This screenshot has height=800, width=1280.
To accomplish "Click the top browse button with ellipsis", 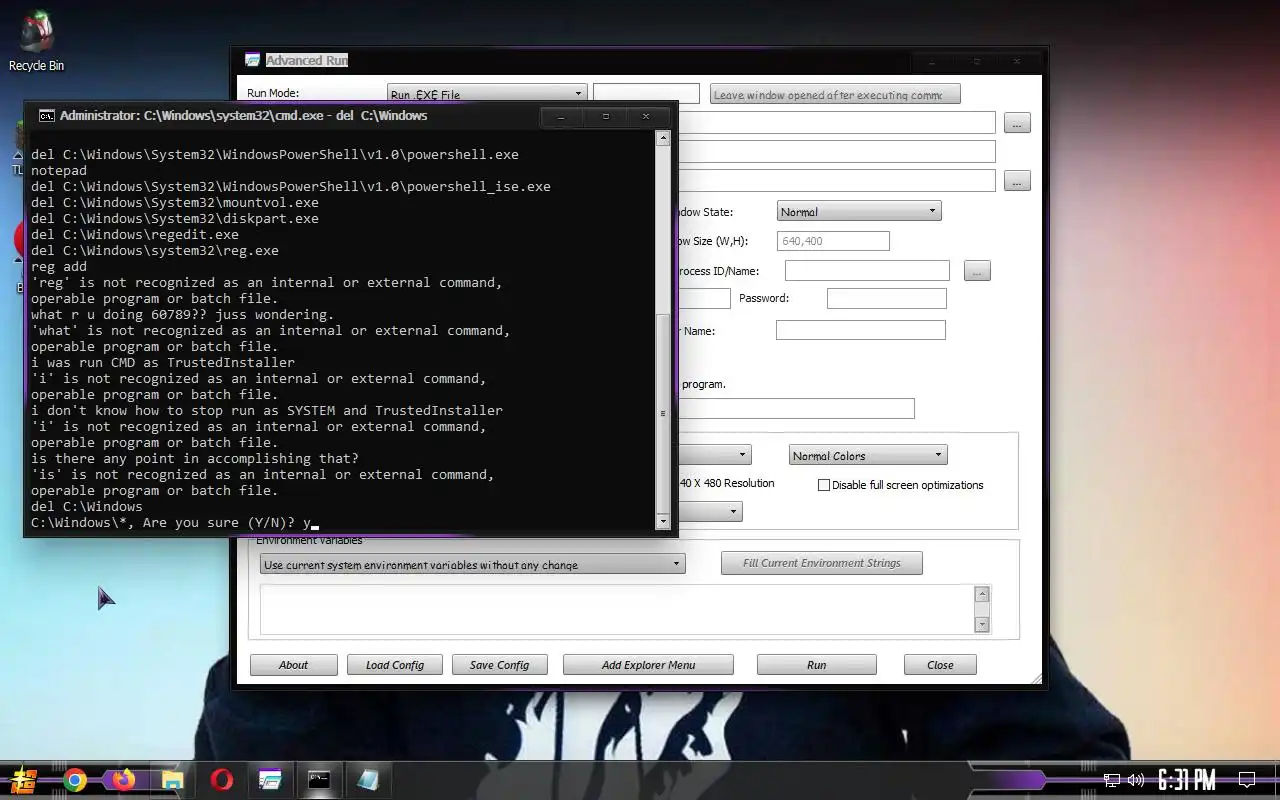I will (x=1017, y=123).
